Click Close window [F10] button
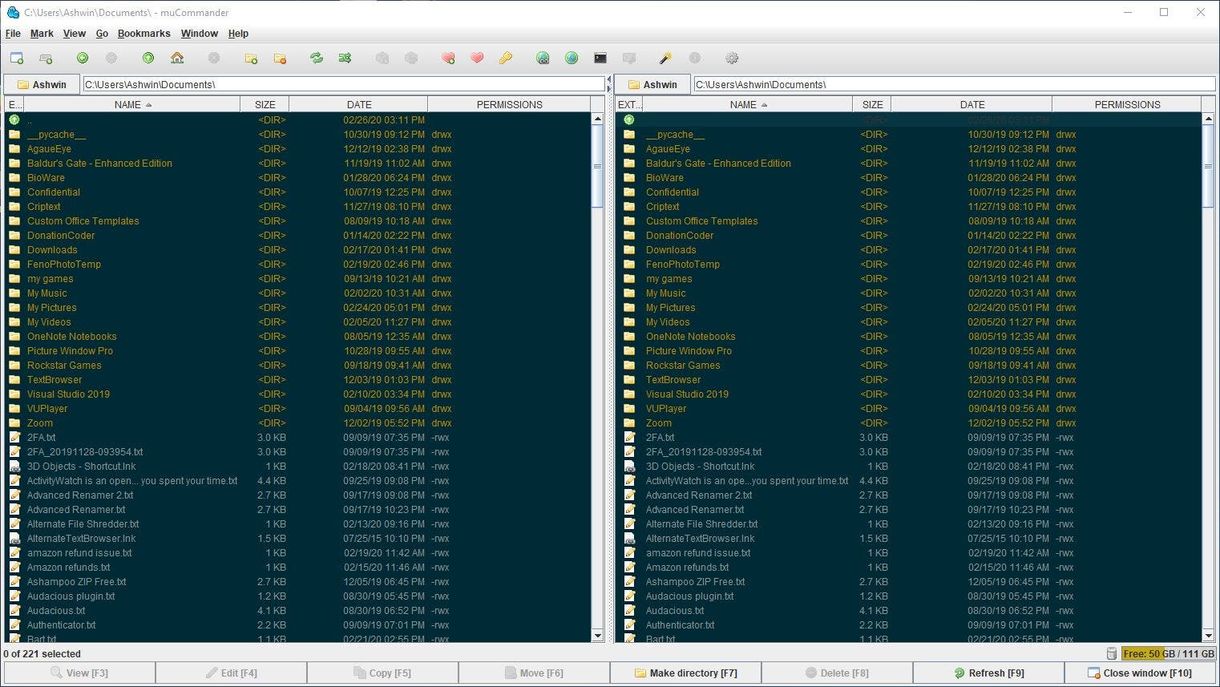 pyautogui.click(x=1140, y=673)
